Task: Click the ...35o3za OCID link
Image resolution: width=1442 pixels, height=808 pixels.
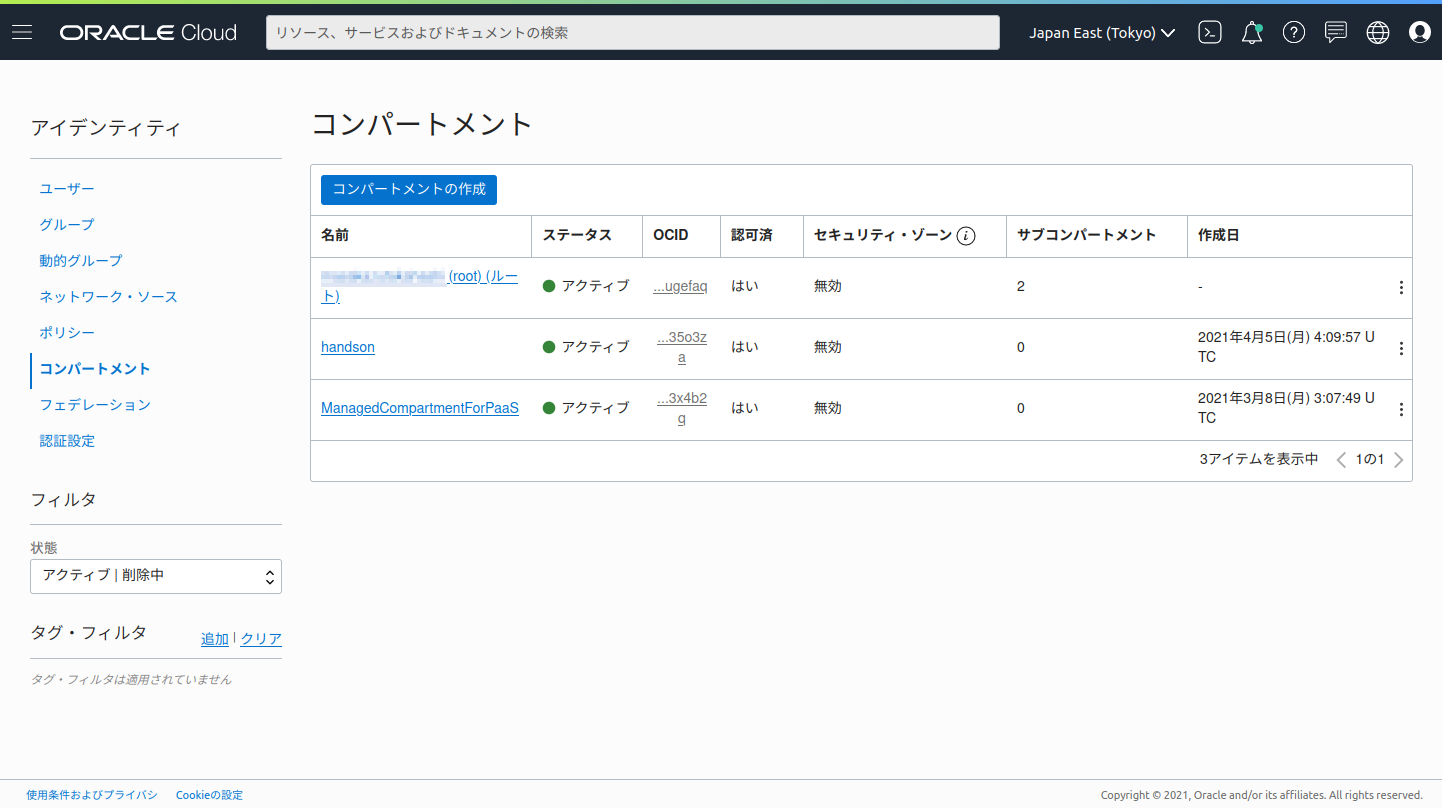Action: click(682, 347)
